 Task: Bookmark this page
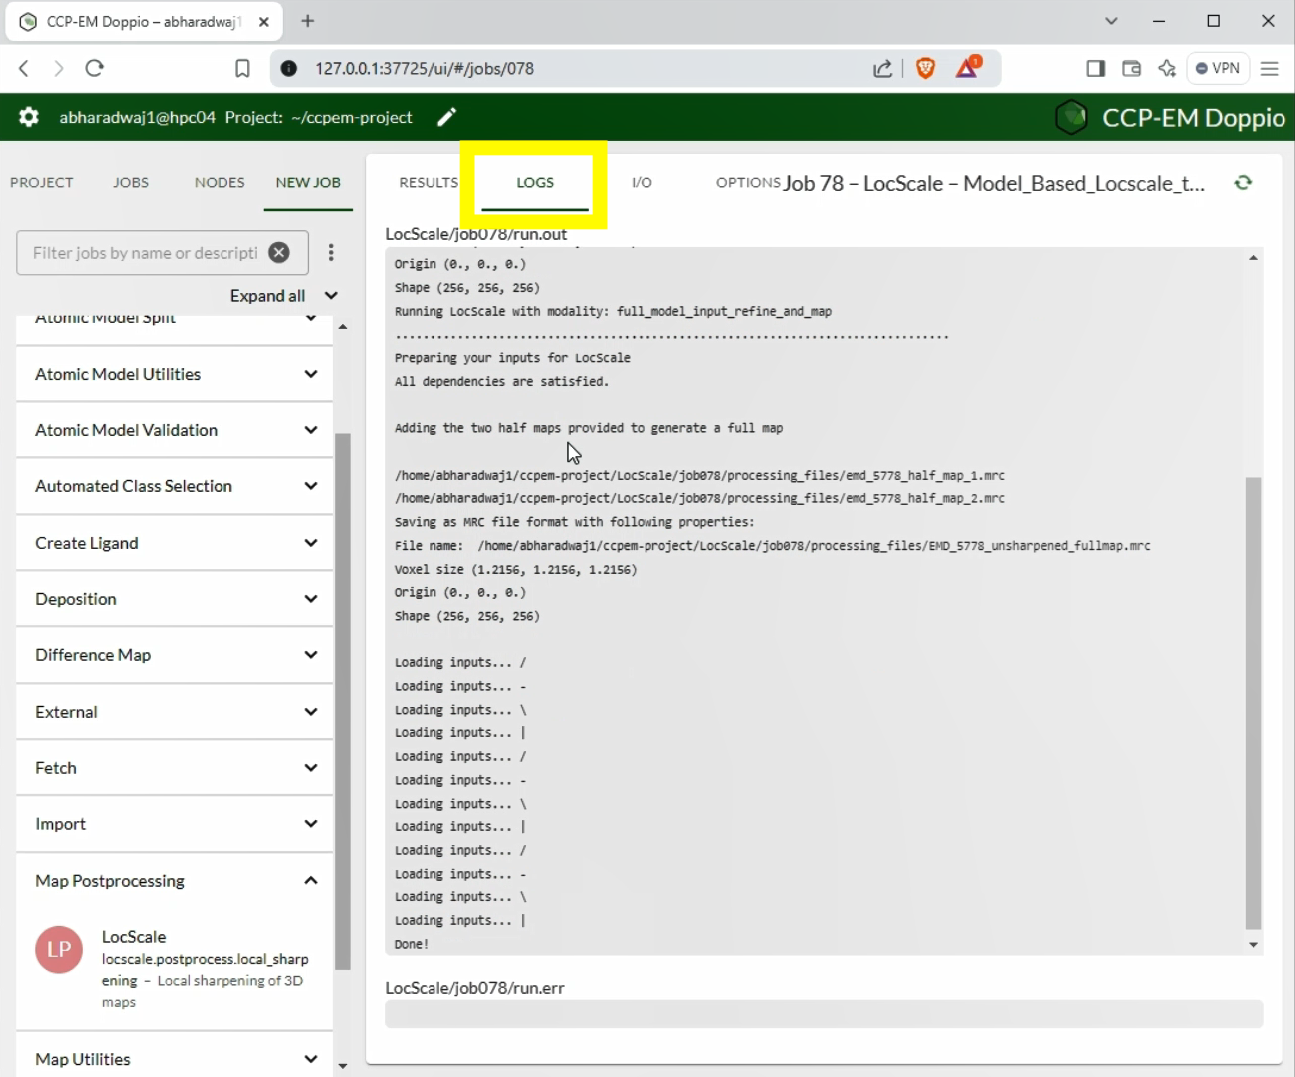242,68
